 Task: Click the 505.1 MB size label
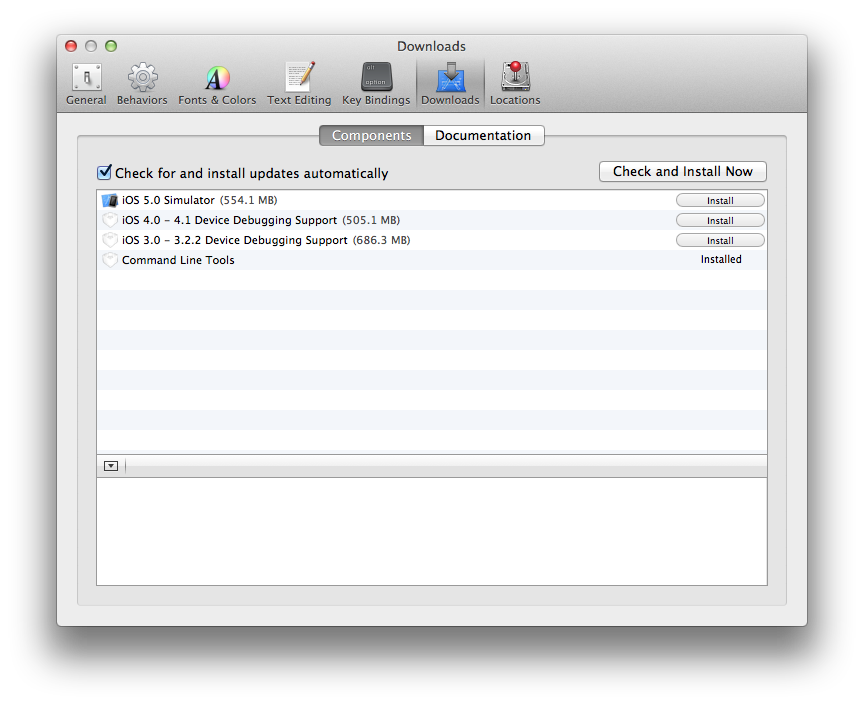tap(371, 220)
